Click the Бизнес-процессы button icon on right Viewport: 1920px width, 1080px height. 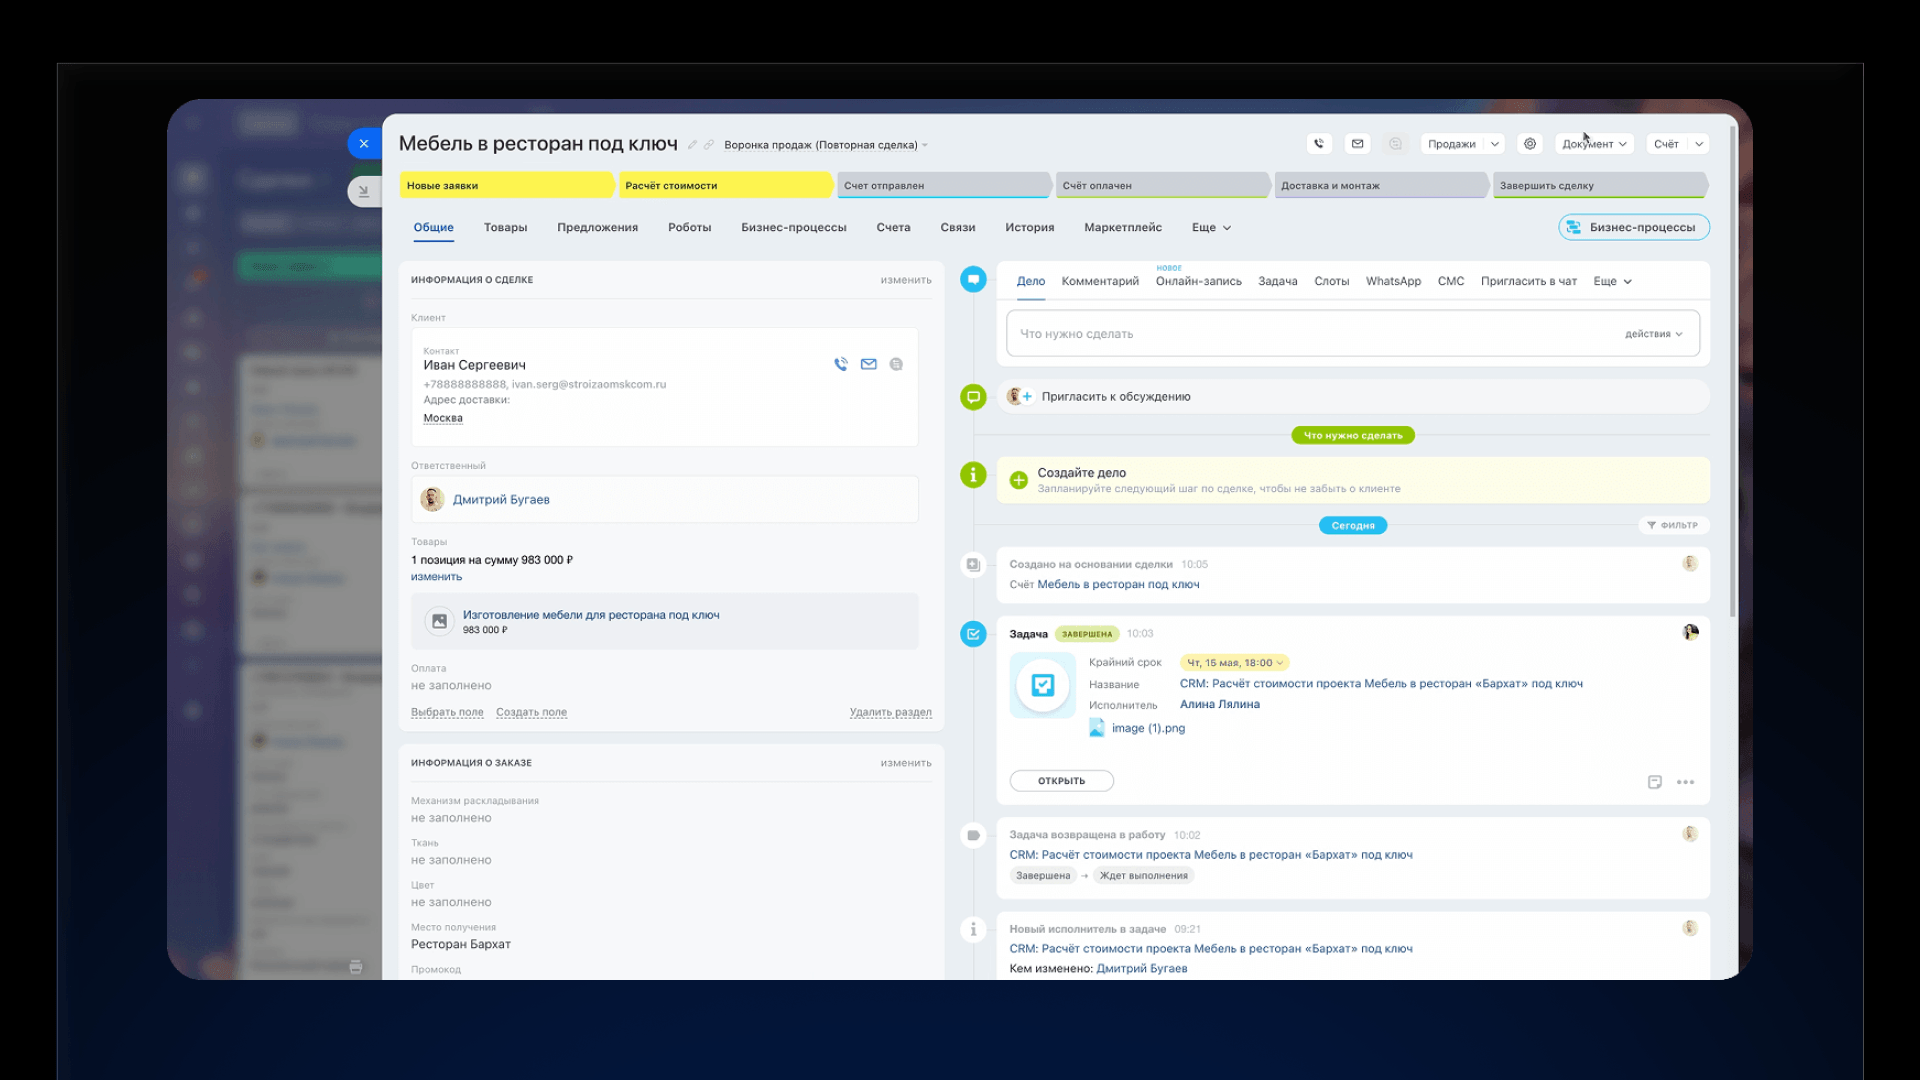(1573, 227)
